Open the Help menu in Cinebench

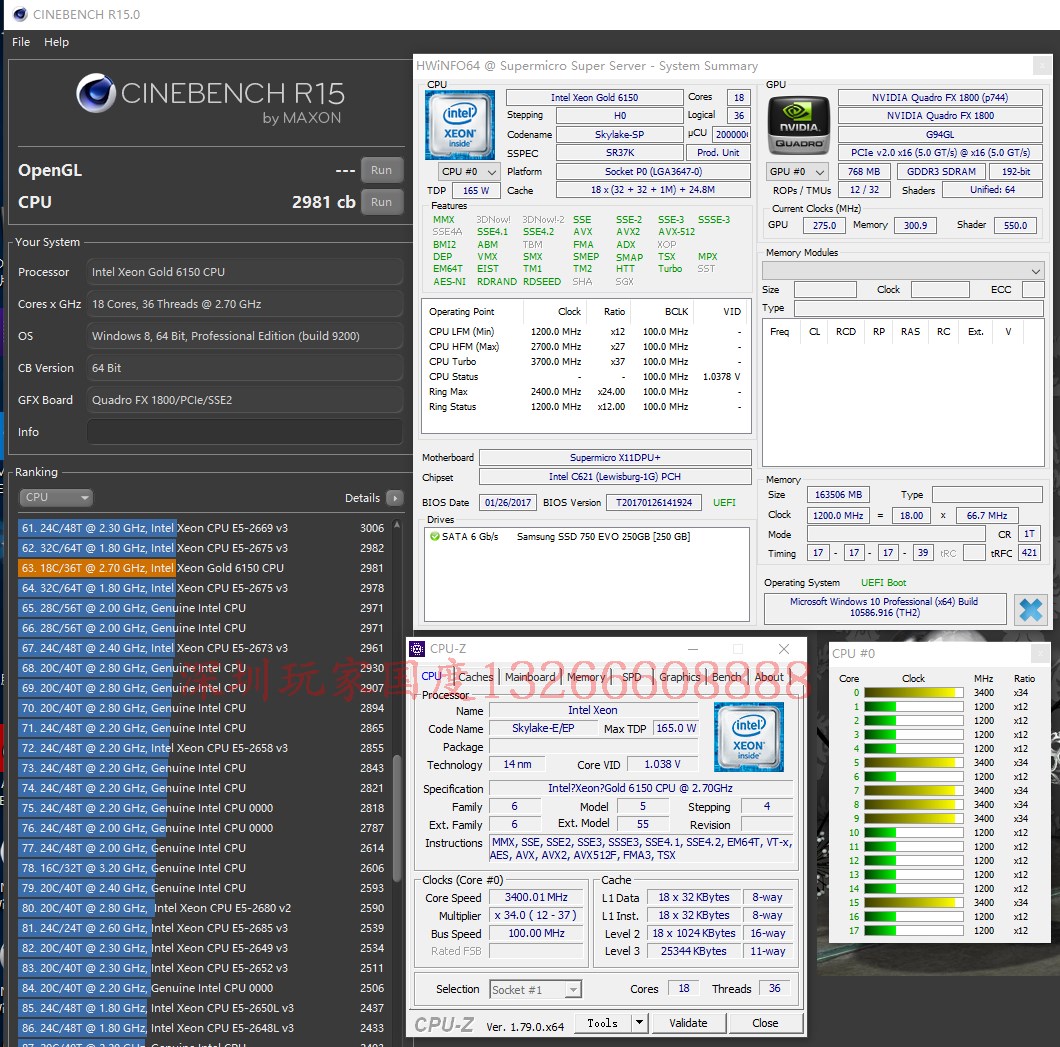click(x=56, y=42)
